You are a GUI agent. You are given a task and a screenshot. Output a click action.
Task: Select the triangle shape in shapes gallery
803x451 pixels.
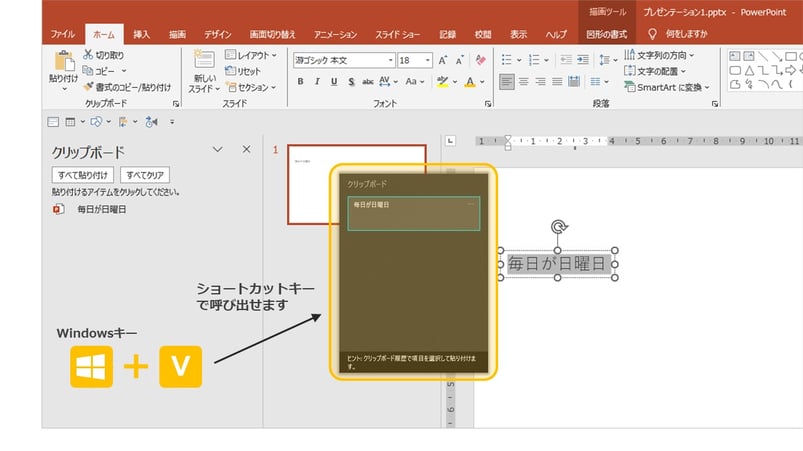pos(749,71)
